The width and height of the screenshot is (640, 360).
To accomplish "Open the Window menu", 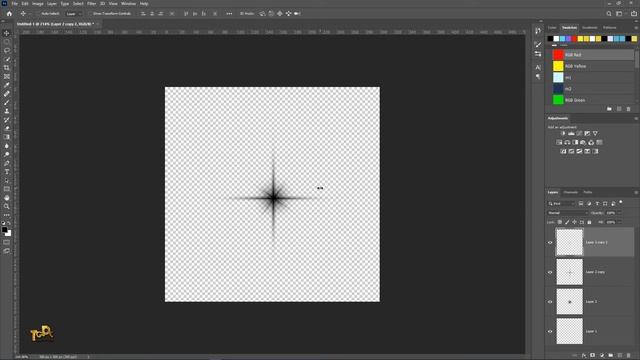I will pyautogui.click(x=129, y=4).
